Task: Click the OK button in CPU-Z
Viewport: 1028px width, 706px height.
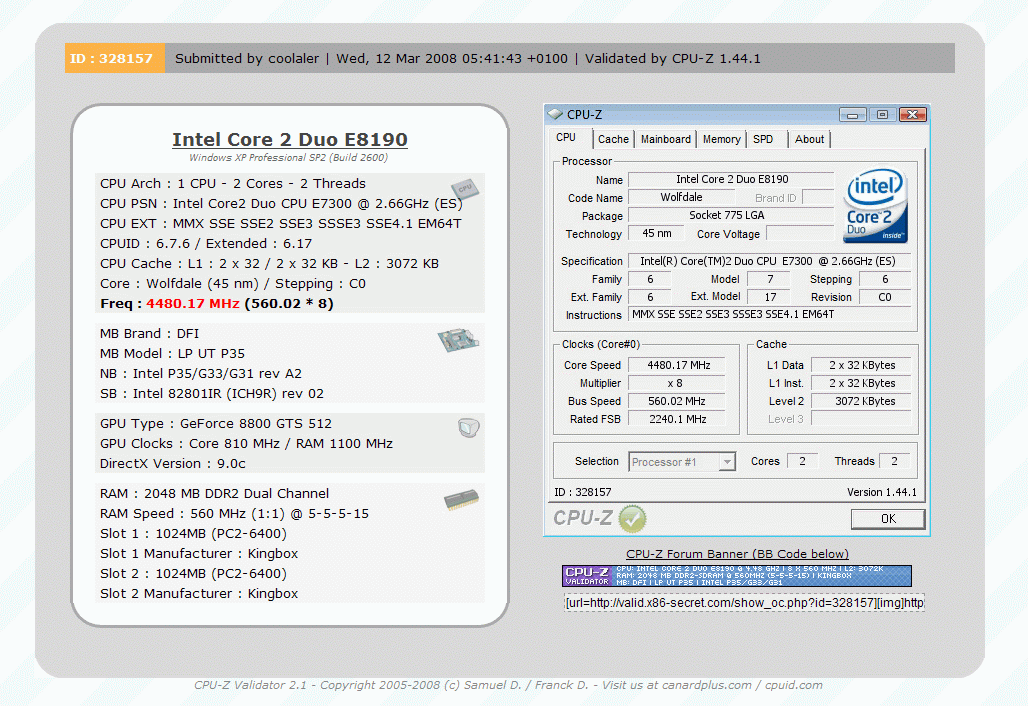Action: tap(888, 519)
